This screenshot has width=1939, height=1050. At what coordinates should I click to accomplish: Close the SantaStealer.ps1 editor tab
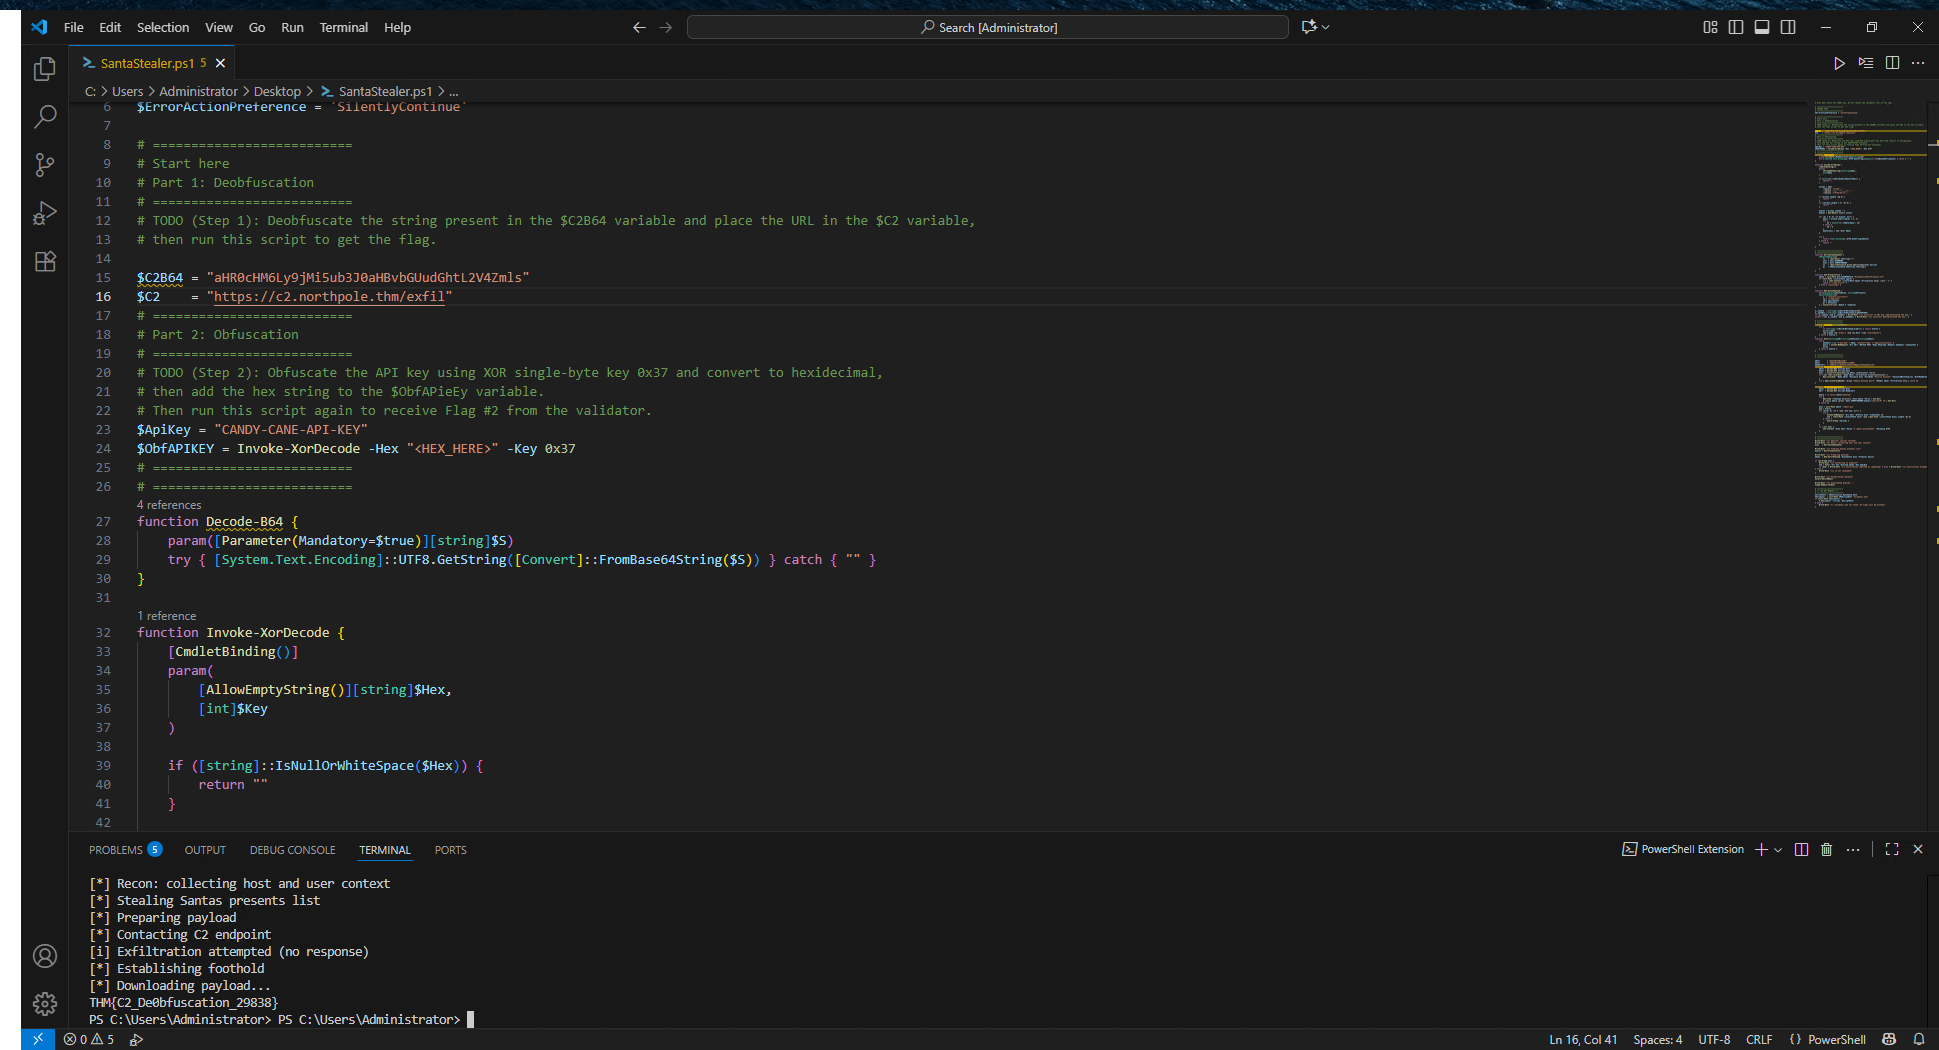[x=220, y=63]
